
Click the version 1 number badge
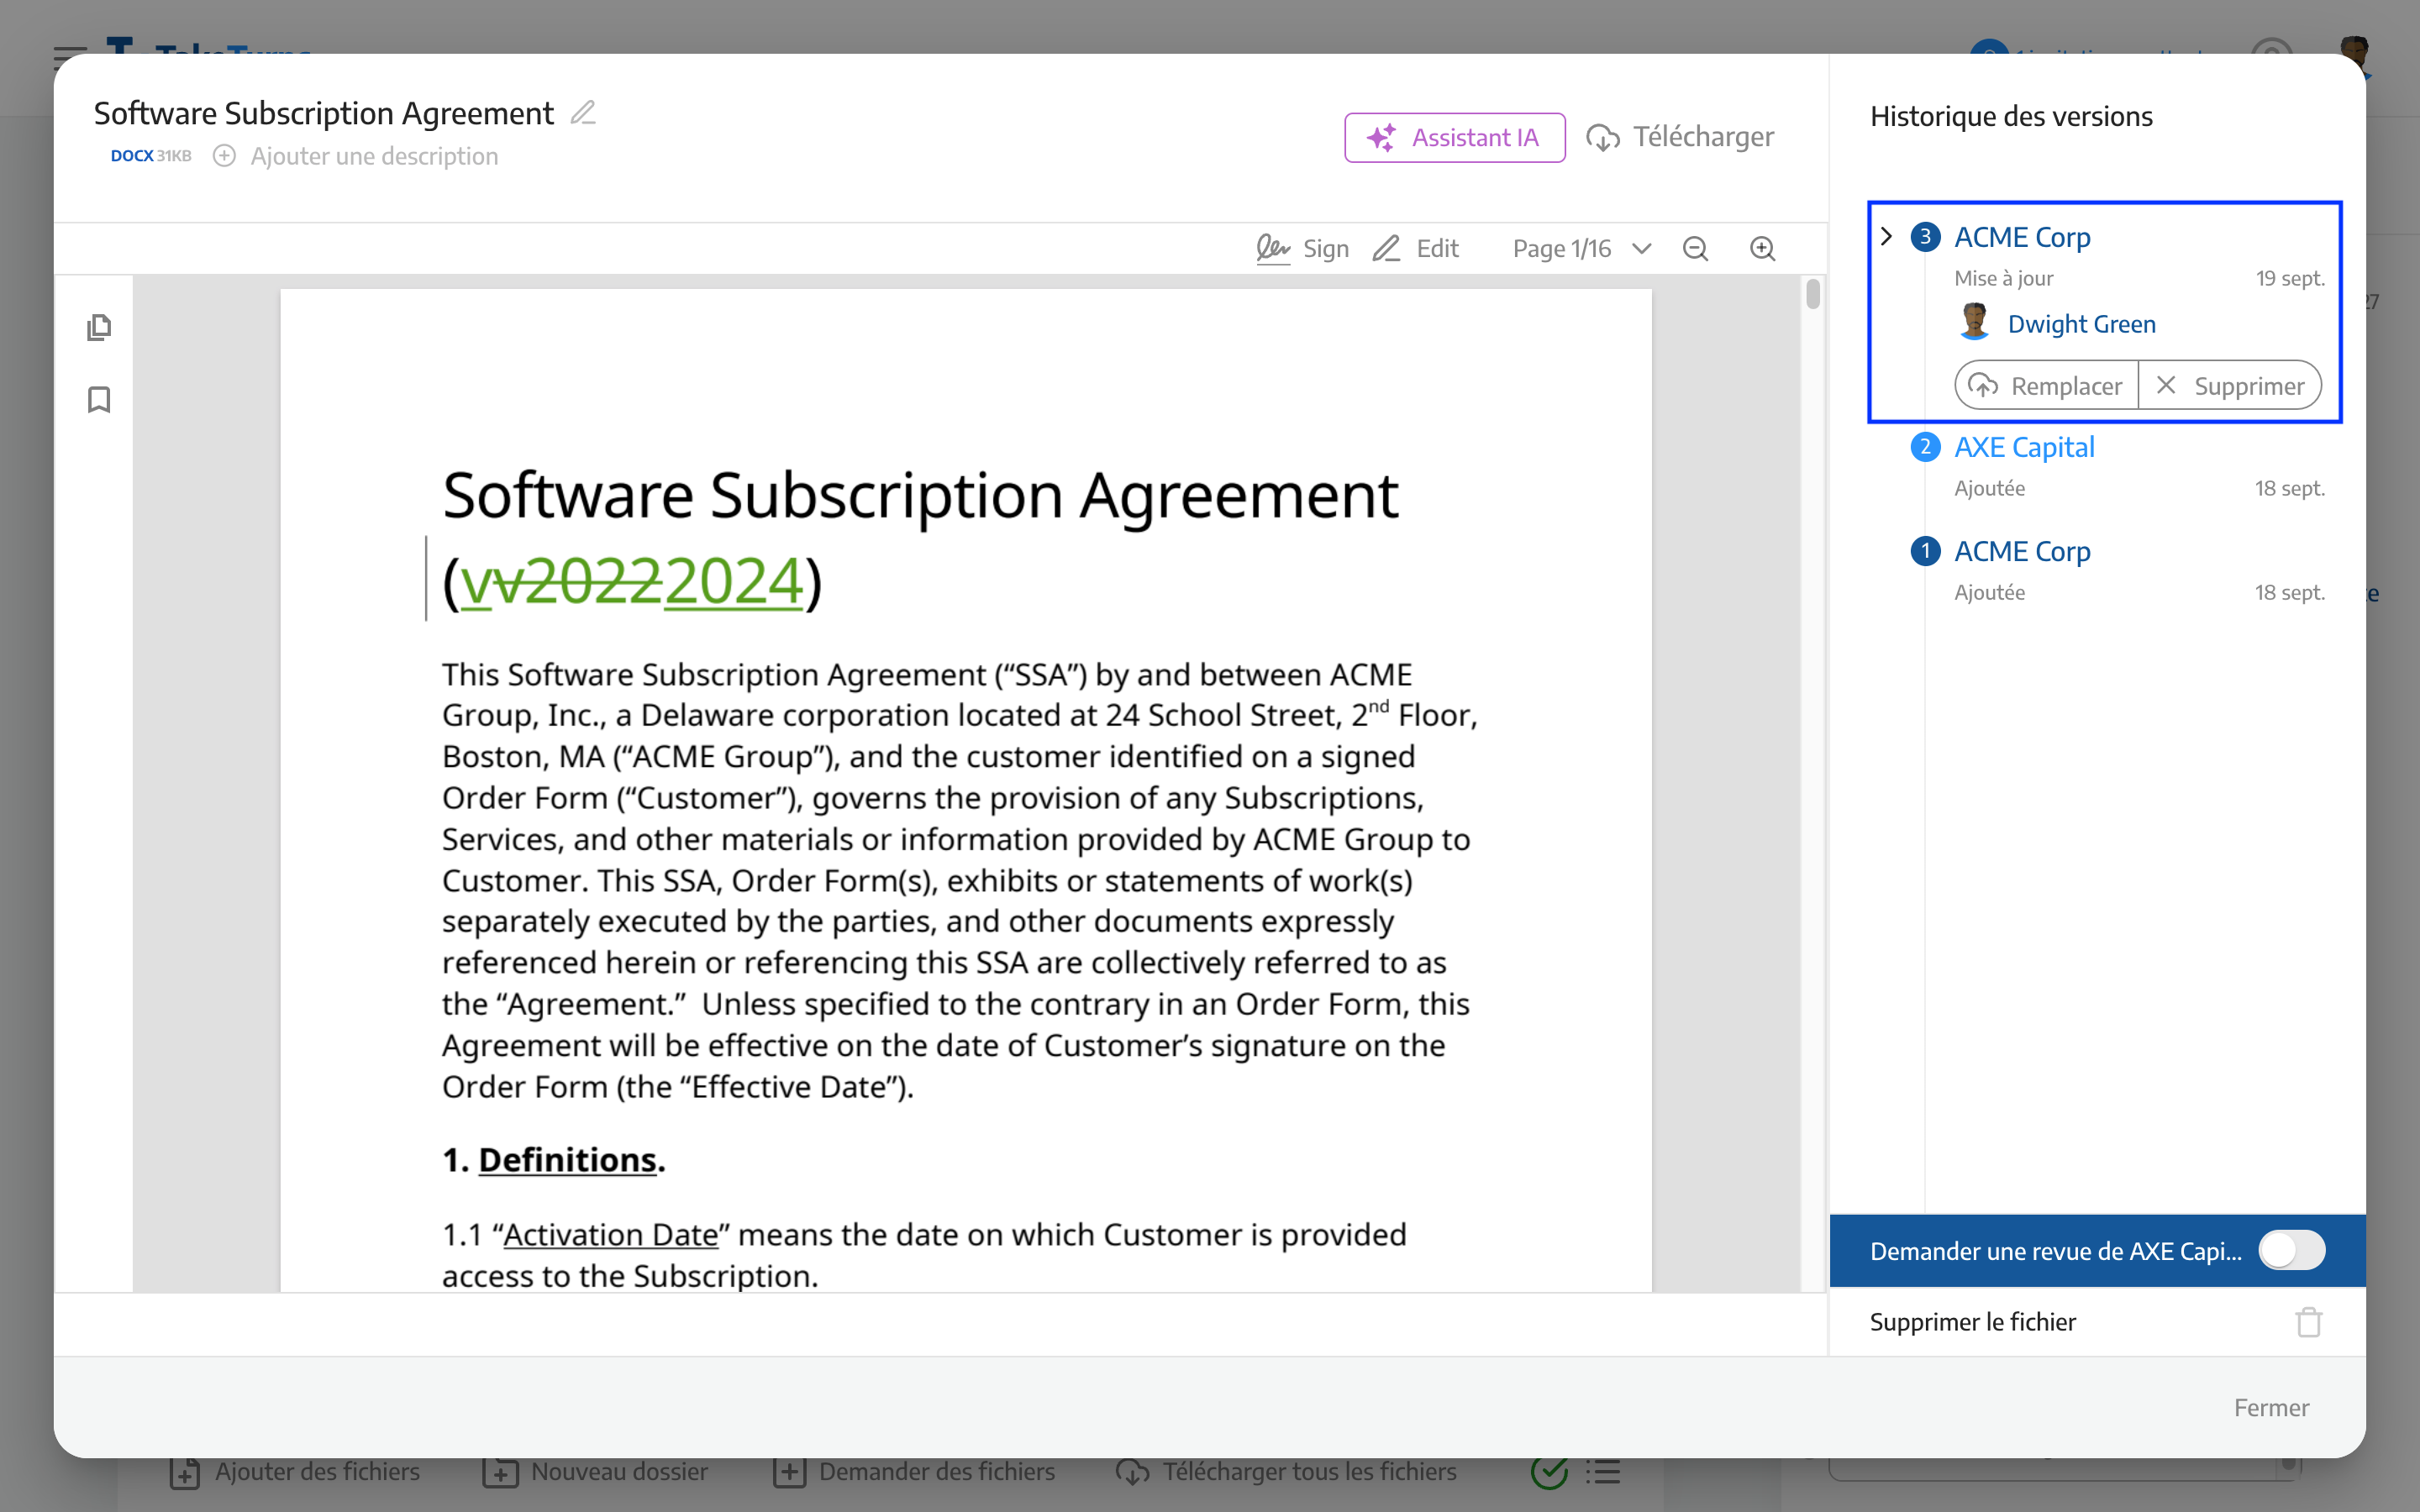point(1925,551)
